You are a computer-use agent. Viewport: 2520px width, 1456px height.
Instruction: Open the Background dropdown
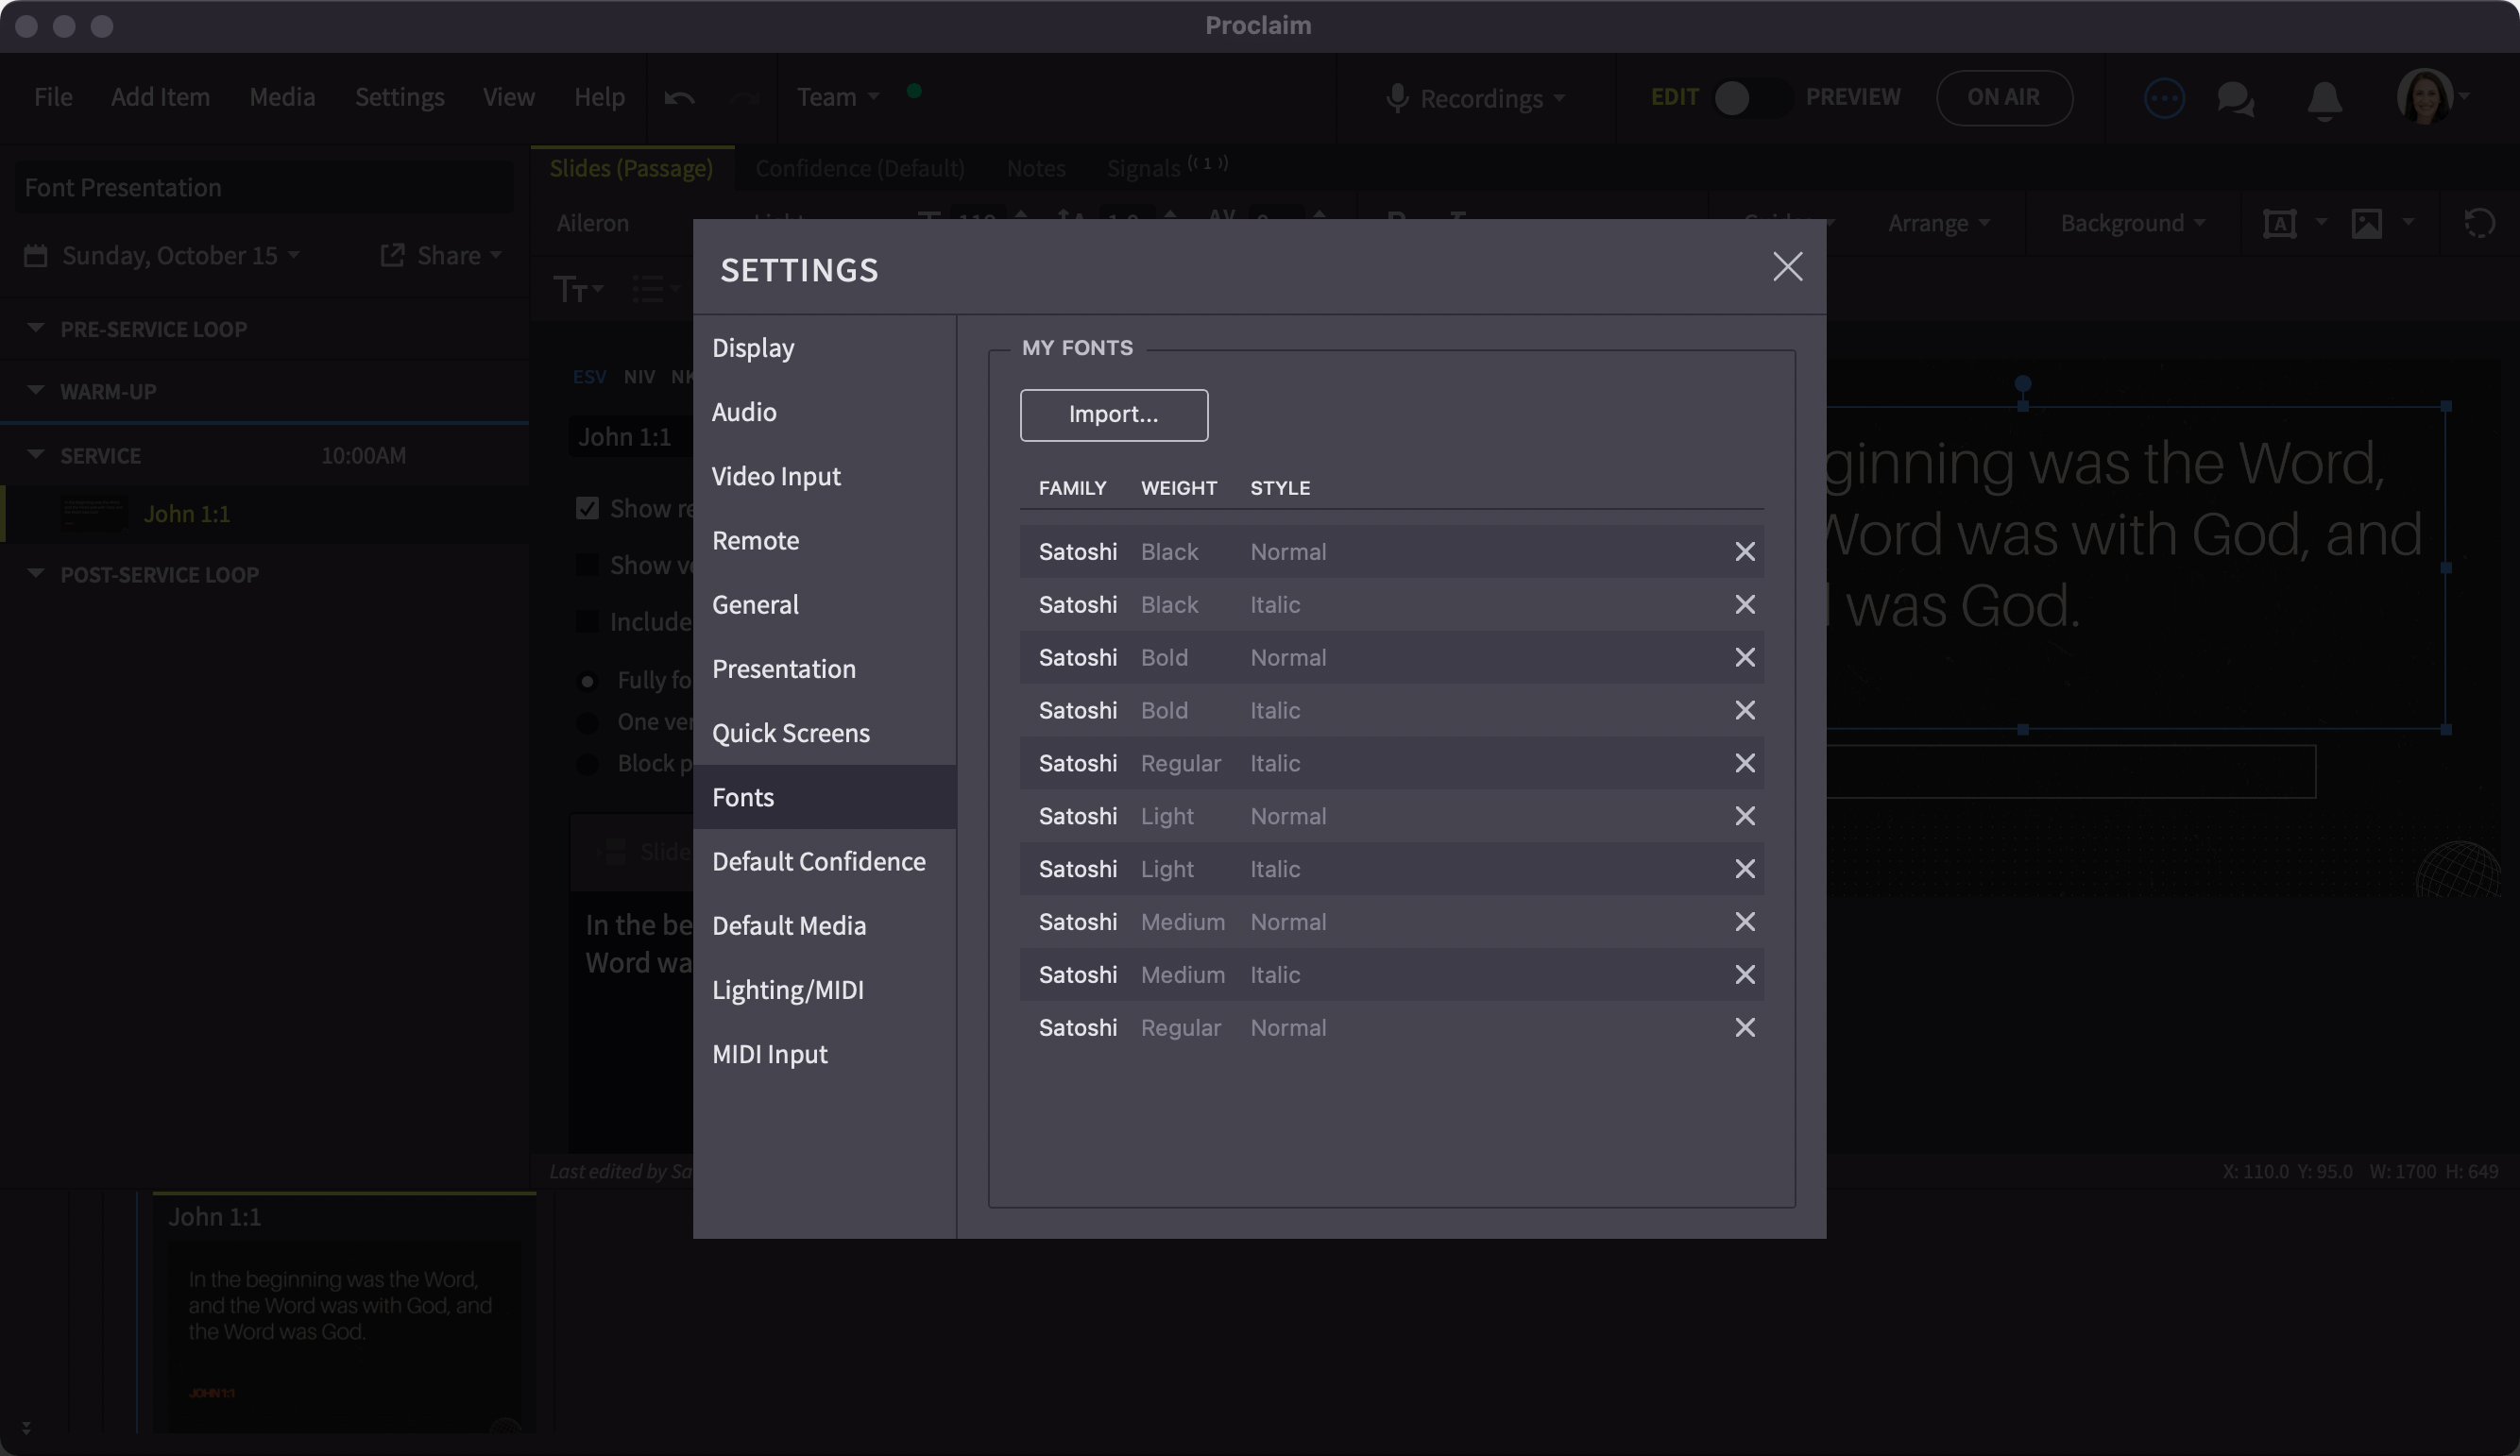point(2132,223)
